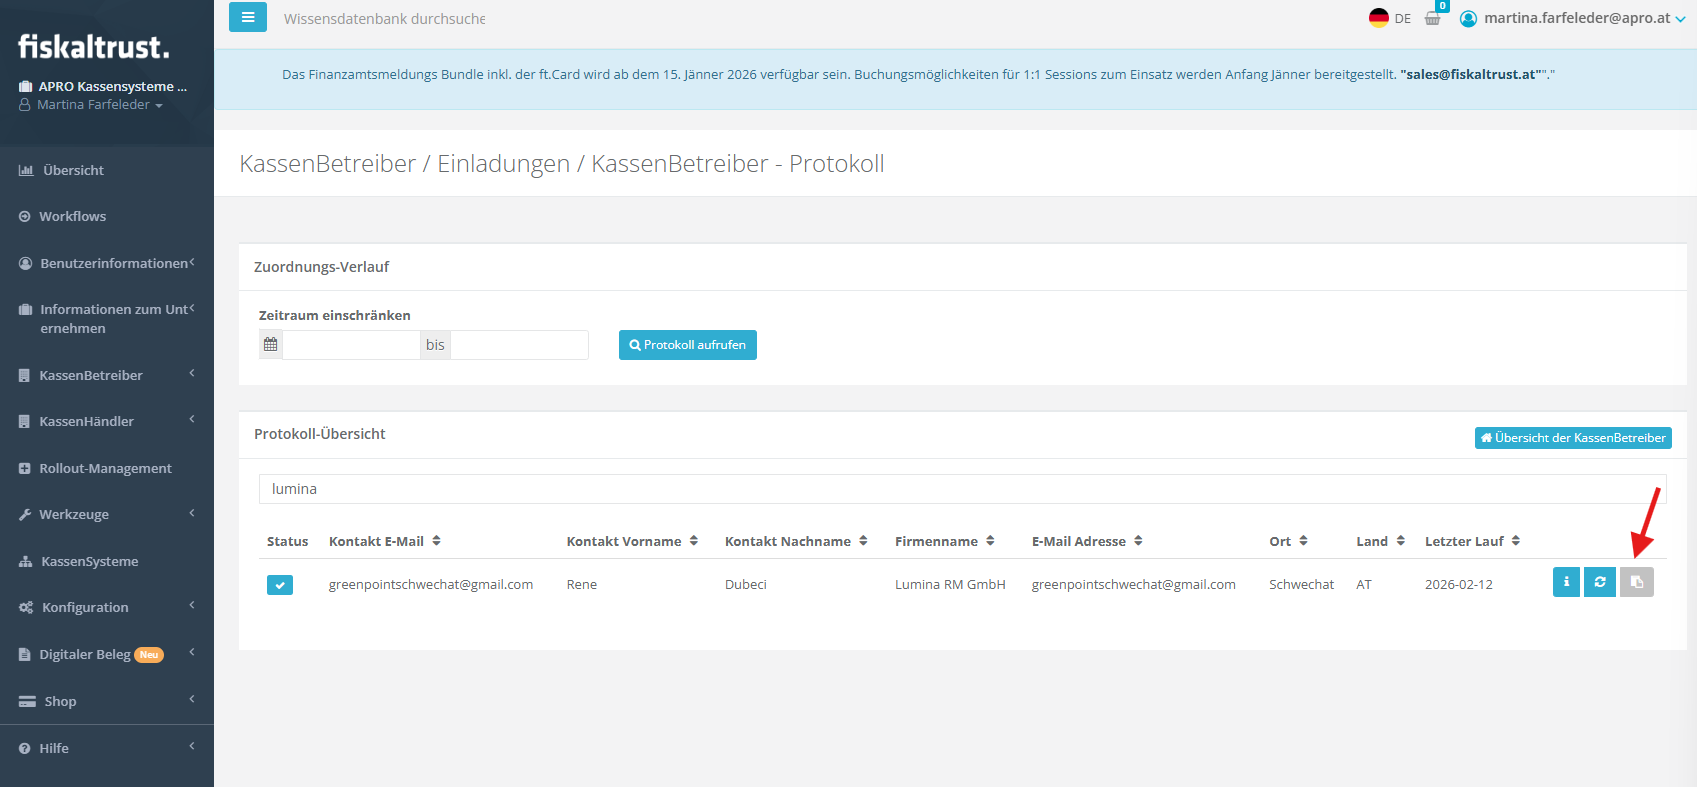Click the refresh icon in the Lumina row
Image resolution: width=1697 pixels, height=787 pixels.
point(1600,582)
